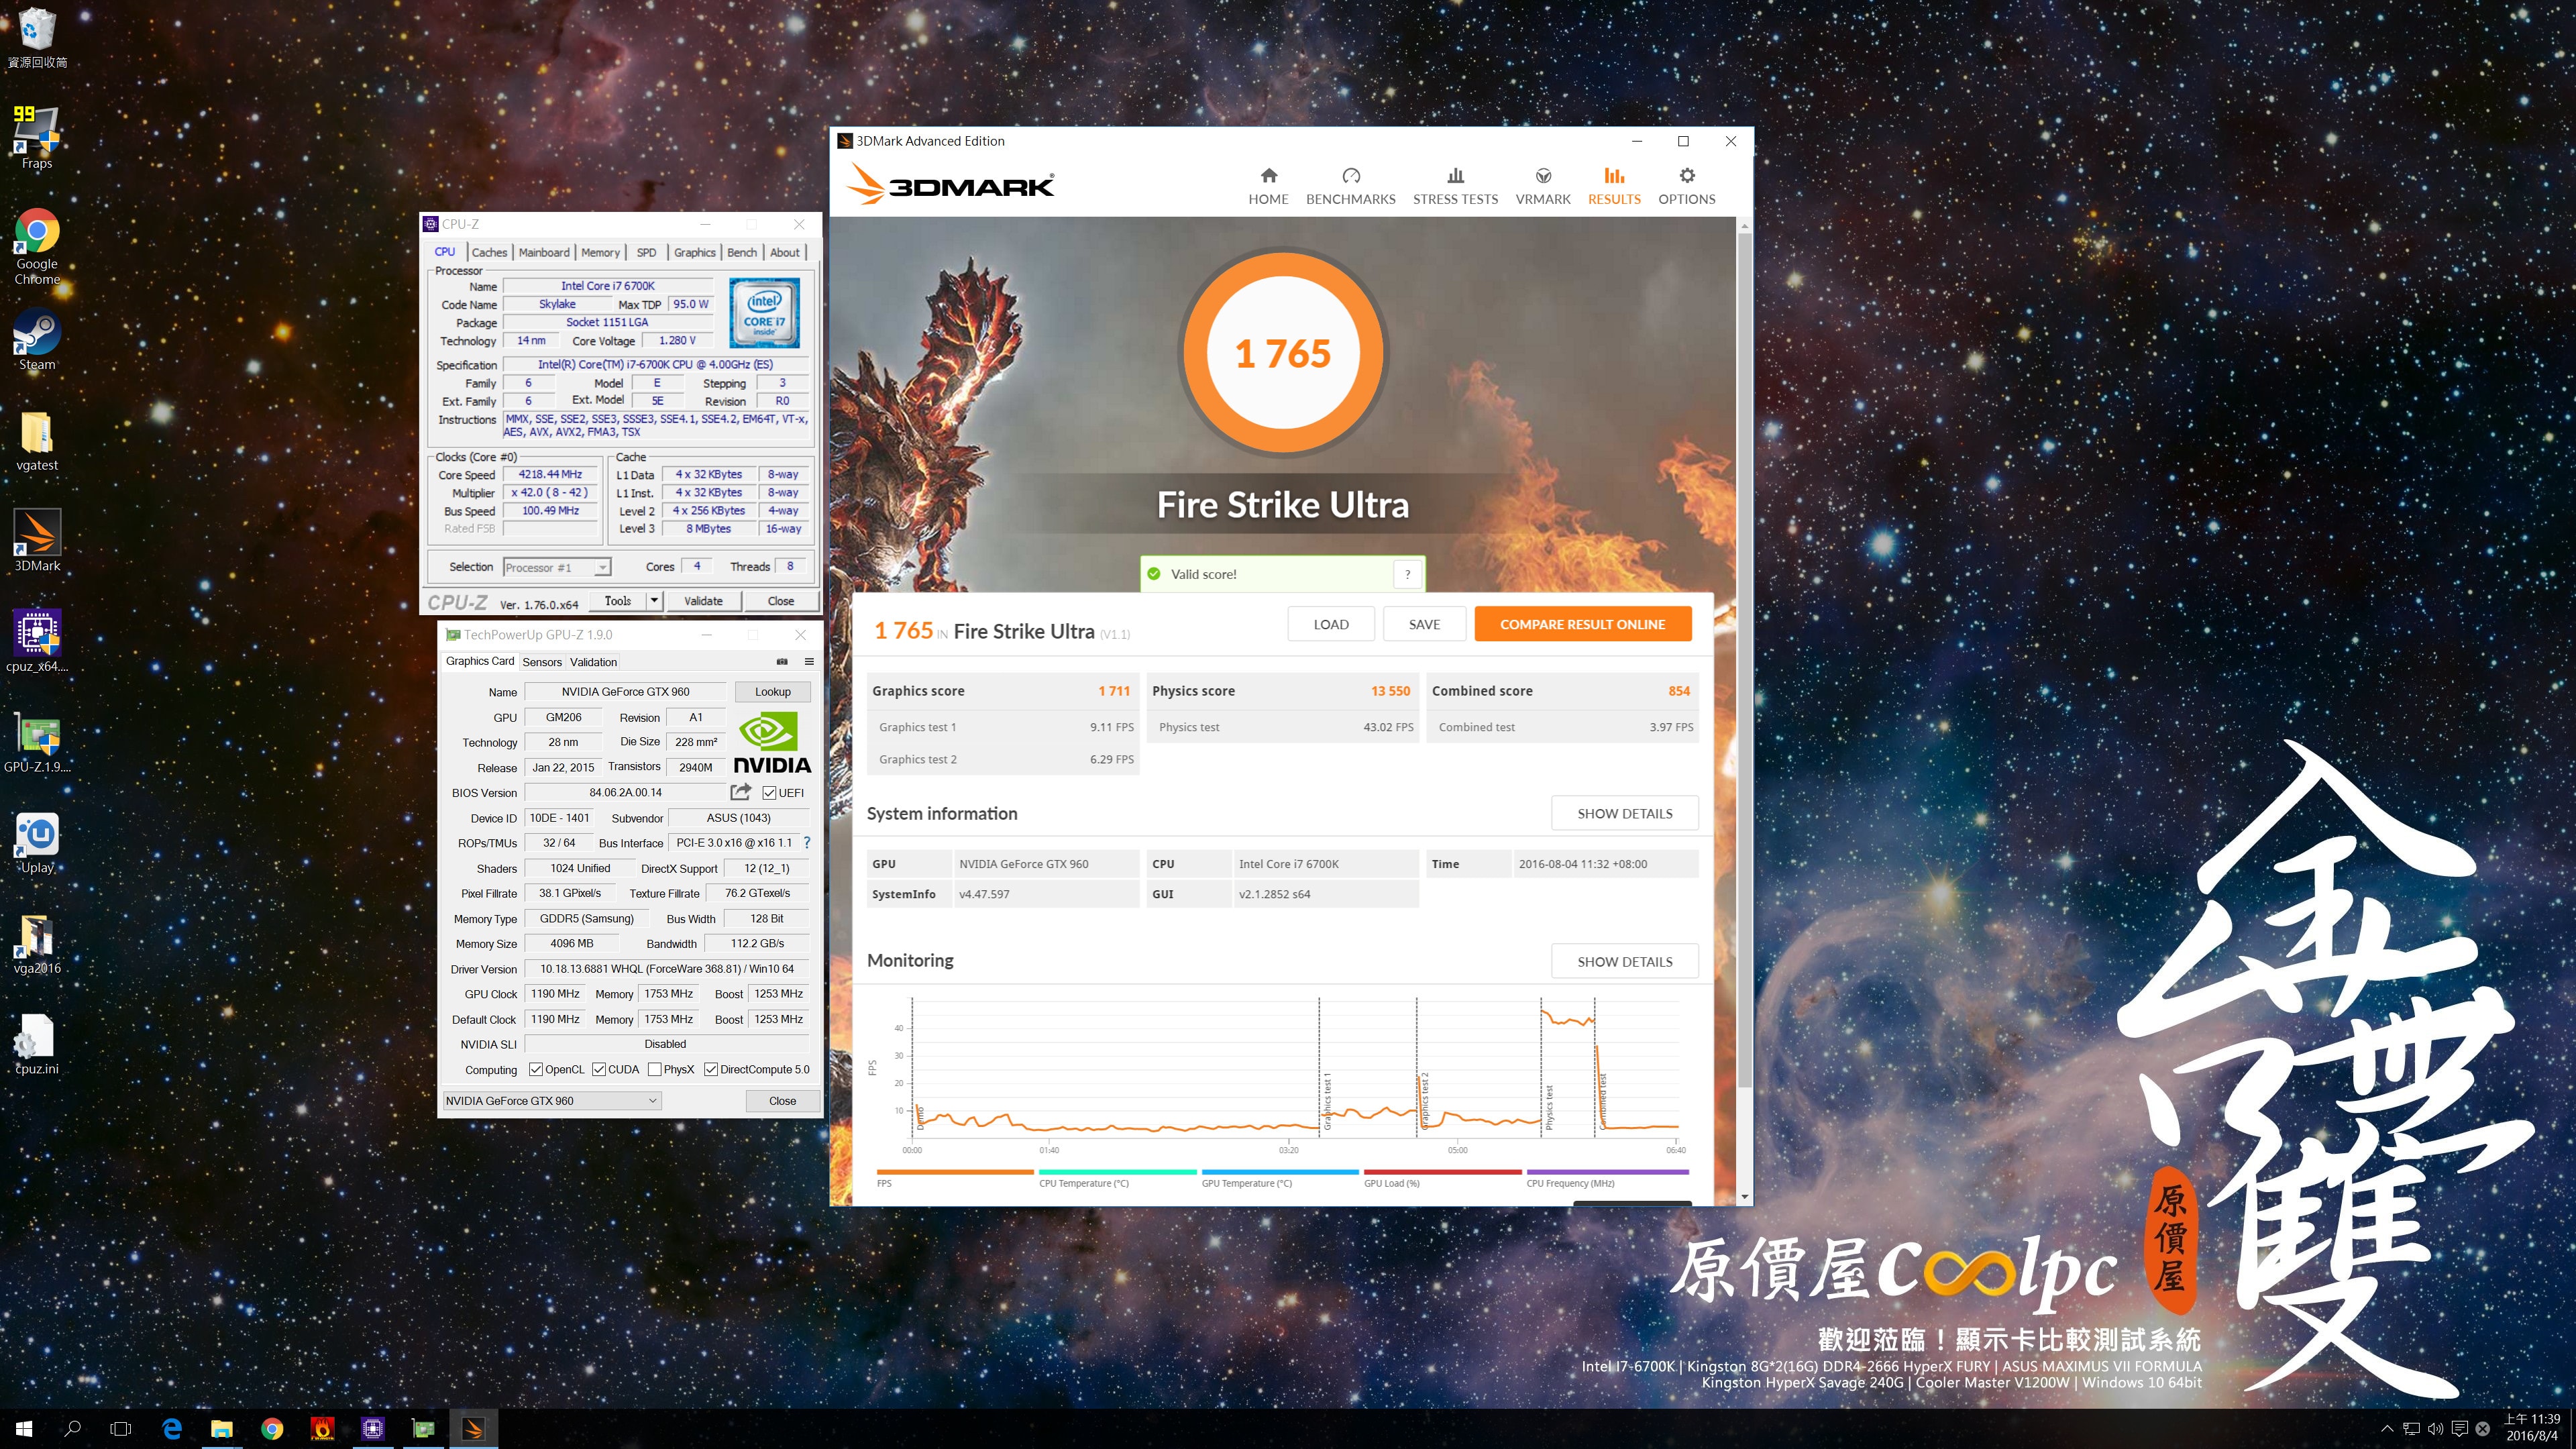Click the CPU Temperature teal legend bar

[1117, 1171]
